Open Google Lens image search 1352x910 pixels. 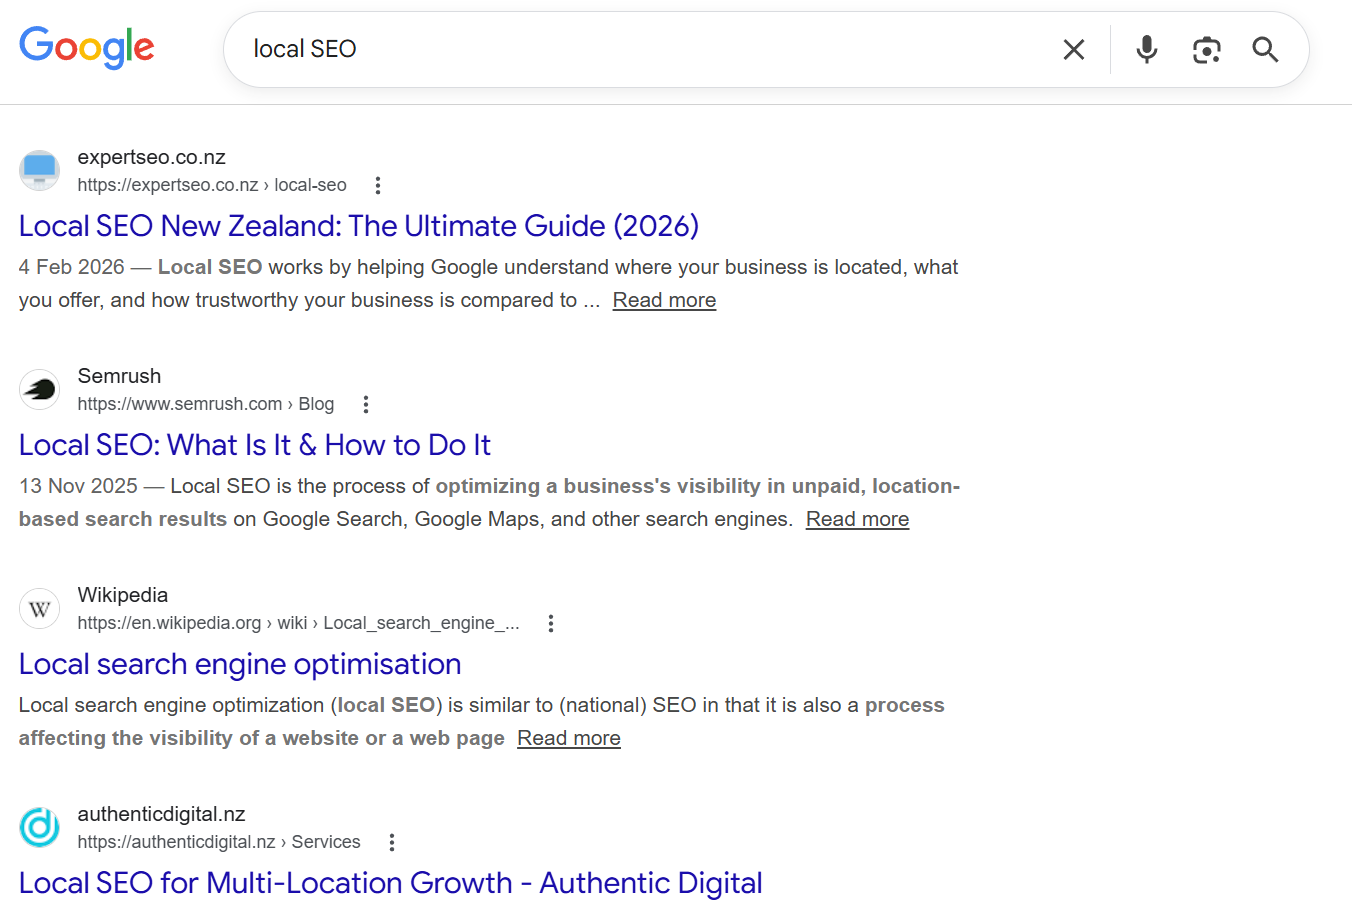(1207, 50)
